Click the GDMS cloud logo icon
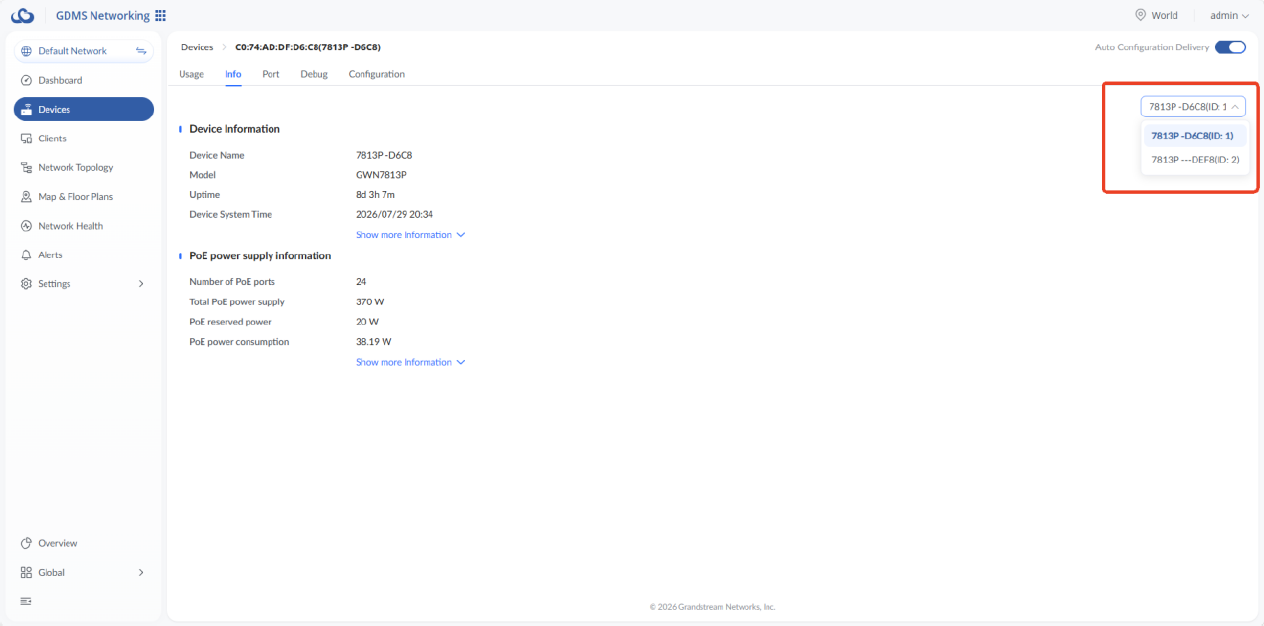This screenshot has width=1264, height=626. (x=23, y=15)
